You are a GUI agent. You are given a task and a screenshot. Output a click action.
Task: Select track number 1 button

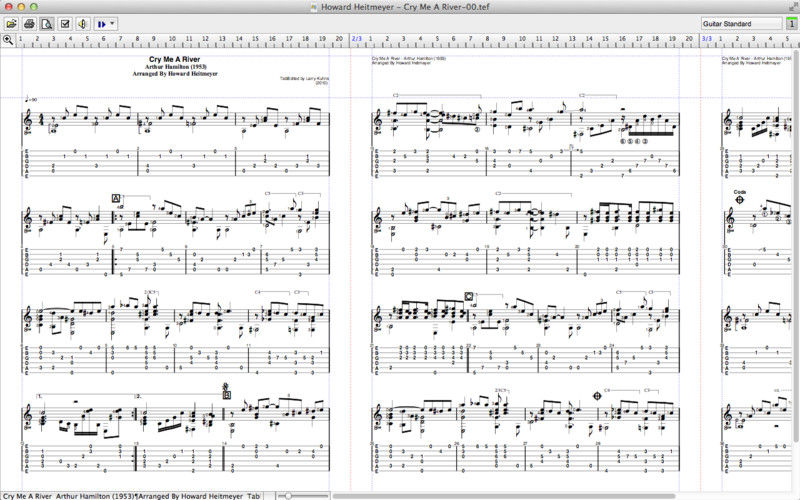coord(791,23)
